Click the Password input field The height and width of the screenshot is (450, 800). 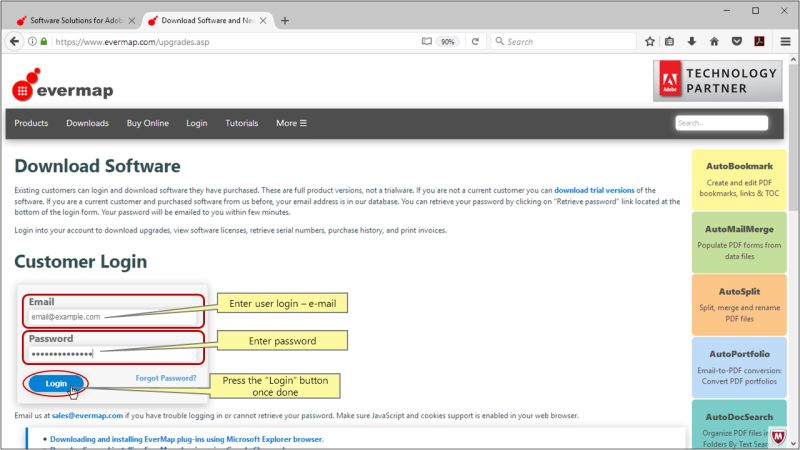[x=112, y=354]
